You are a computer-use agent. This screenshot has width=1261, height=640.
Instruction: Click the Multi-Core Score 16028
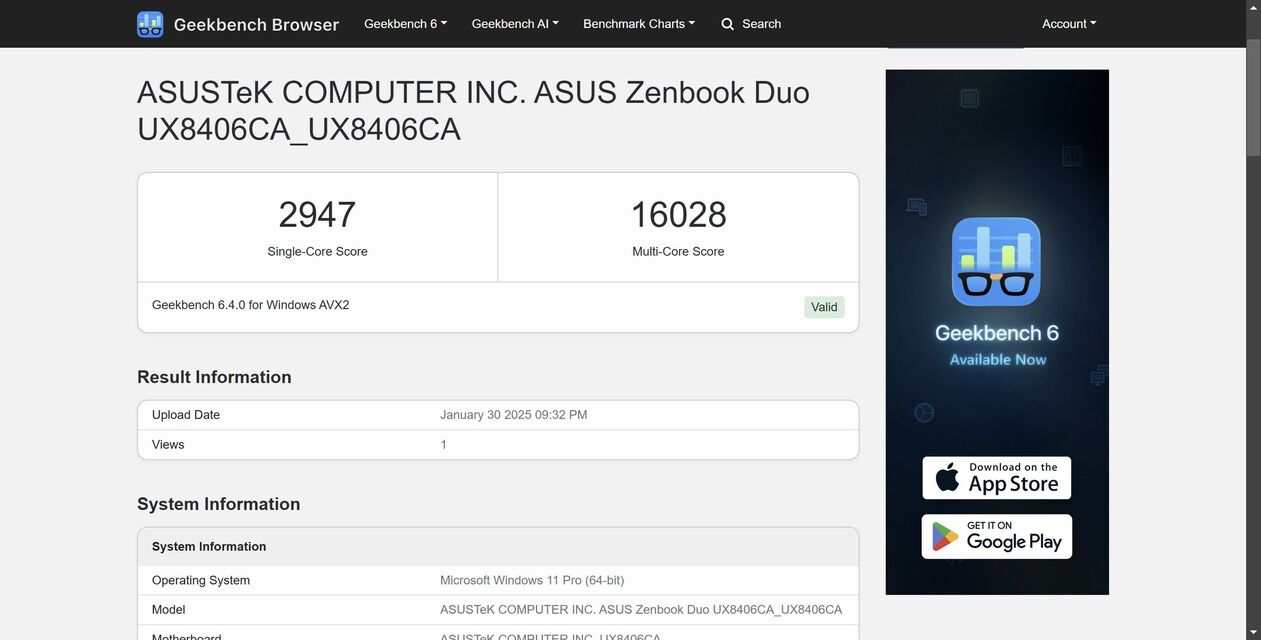(x=678, y=214)
